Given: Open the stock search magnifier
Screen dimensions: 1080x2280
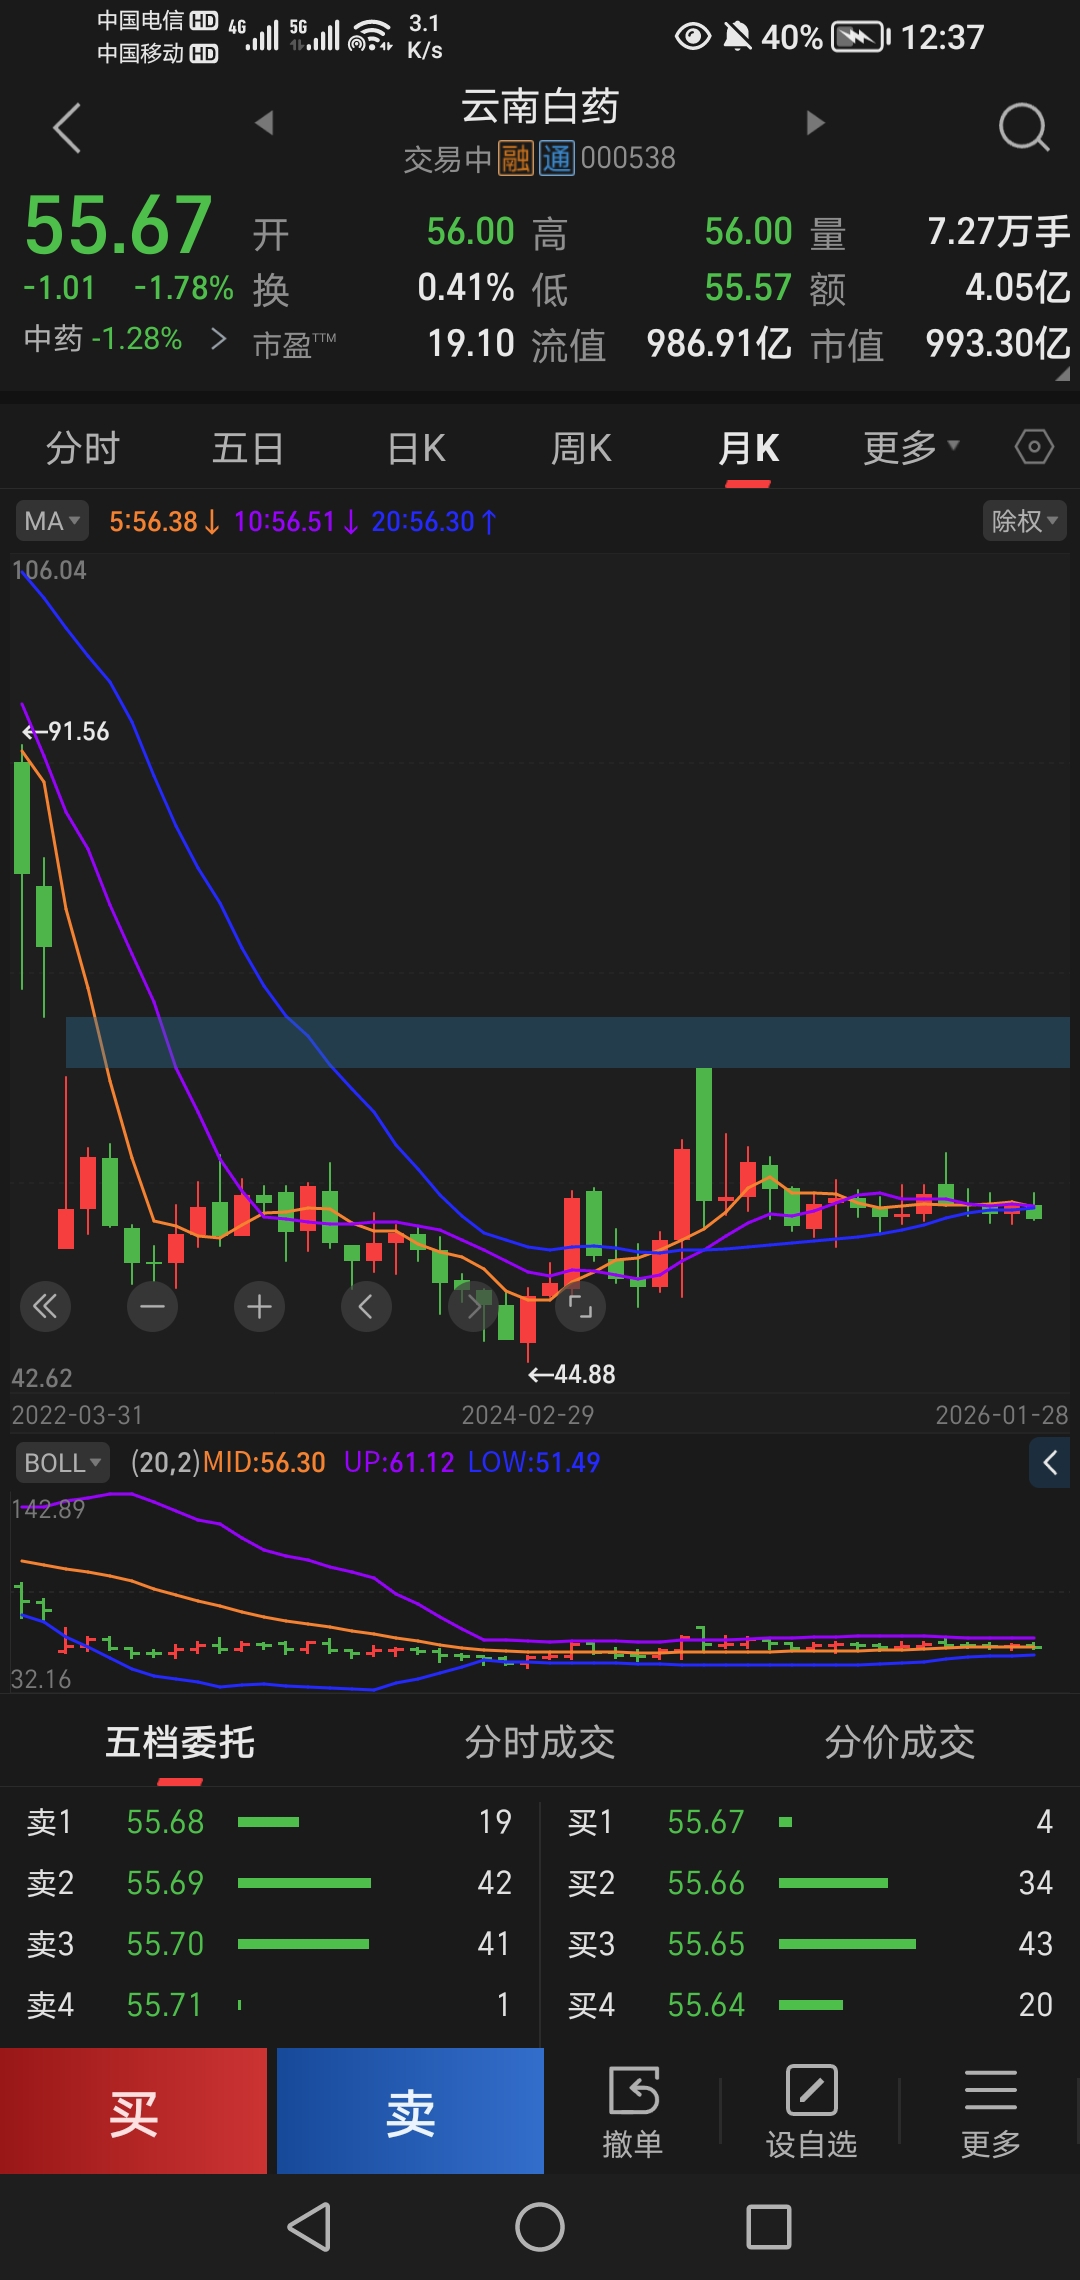Looking at the screenshot, I should click(x=1024, y=128).
